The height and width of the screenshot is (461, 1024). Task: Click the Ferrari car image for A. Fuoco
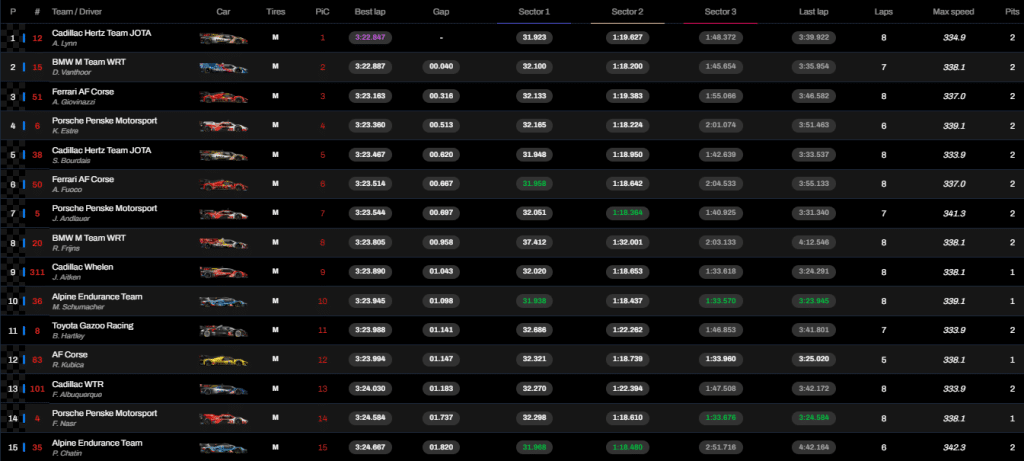coord(223,184)
